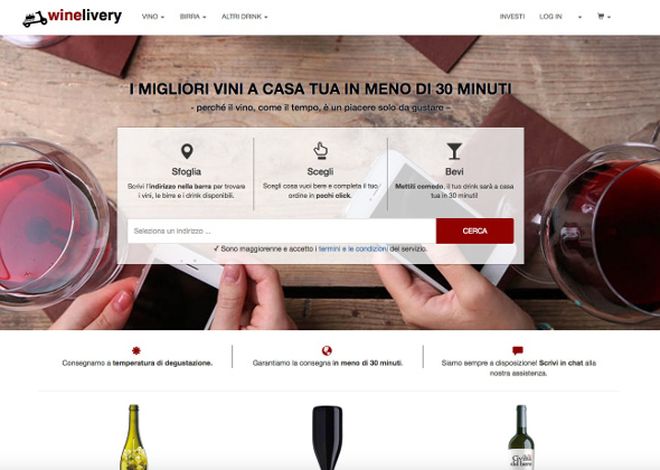Expand the BIRRA dropdown menu
This screenshot has height=470, width=660.
(x=193, y=16)
